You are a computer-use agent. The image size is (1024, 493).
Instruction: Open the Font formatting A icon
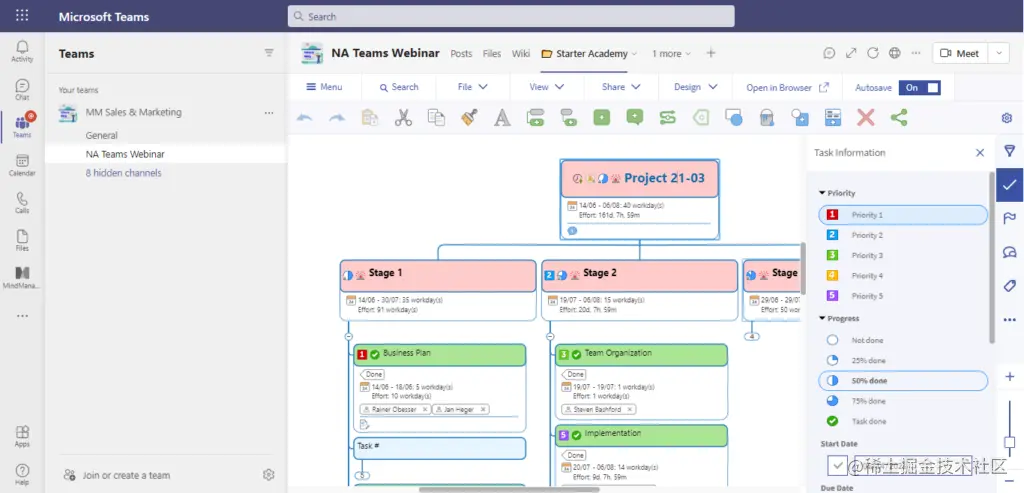(502, 118)
